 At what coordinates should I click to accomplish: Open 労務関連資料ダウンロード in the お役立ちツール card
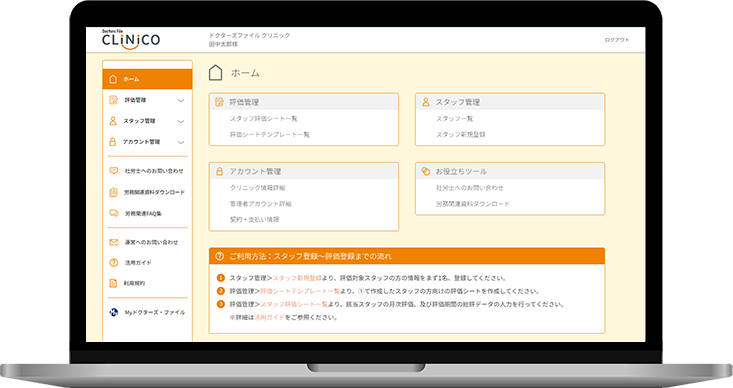click(x=473, y=204)
